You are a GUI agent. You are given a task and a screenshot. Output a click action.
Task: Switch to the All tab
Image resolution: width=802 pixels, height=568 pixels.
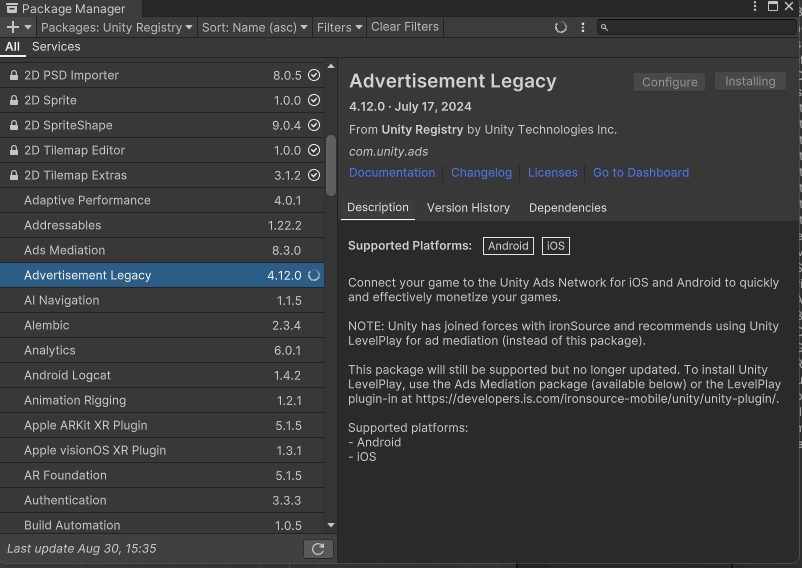pos(12,47)
